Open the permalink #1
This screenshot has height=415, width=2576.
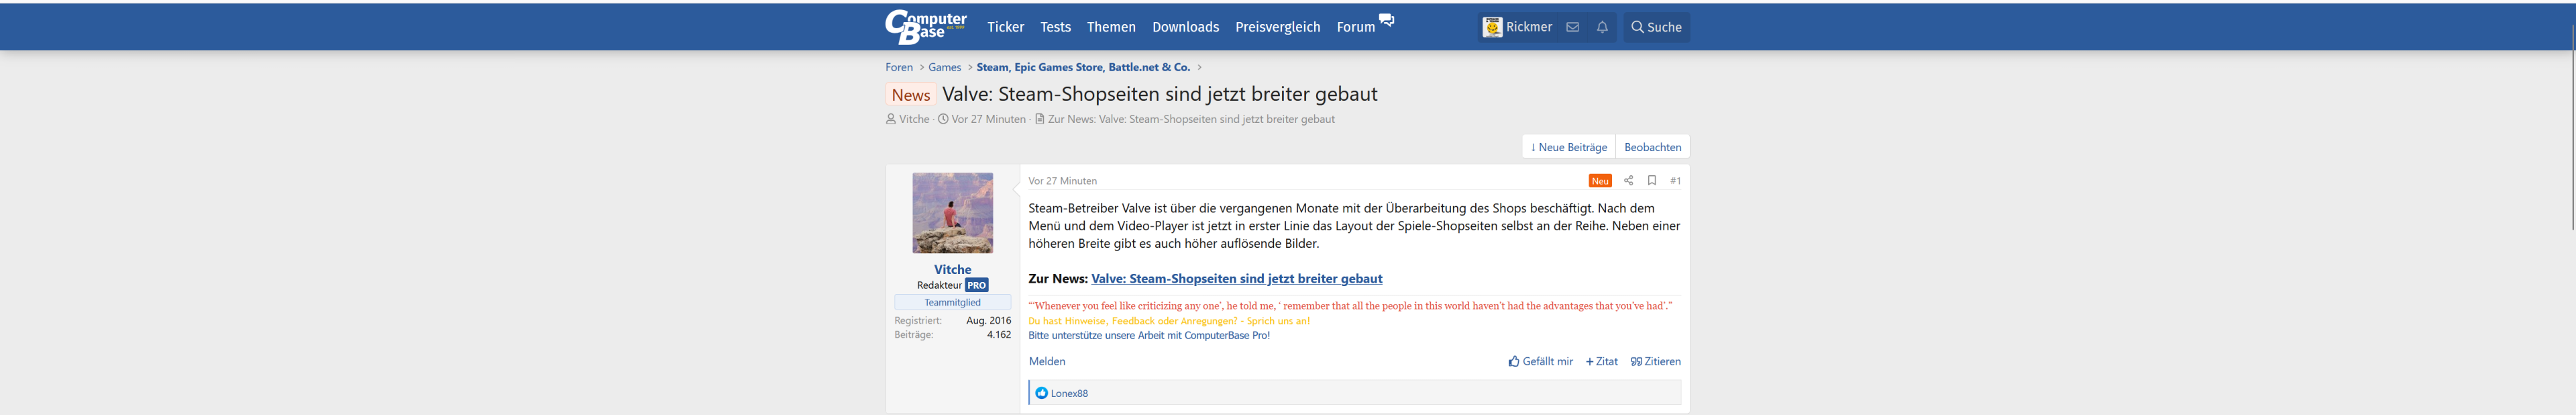click(x=1675, y=181)
